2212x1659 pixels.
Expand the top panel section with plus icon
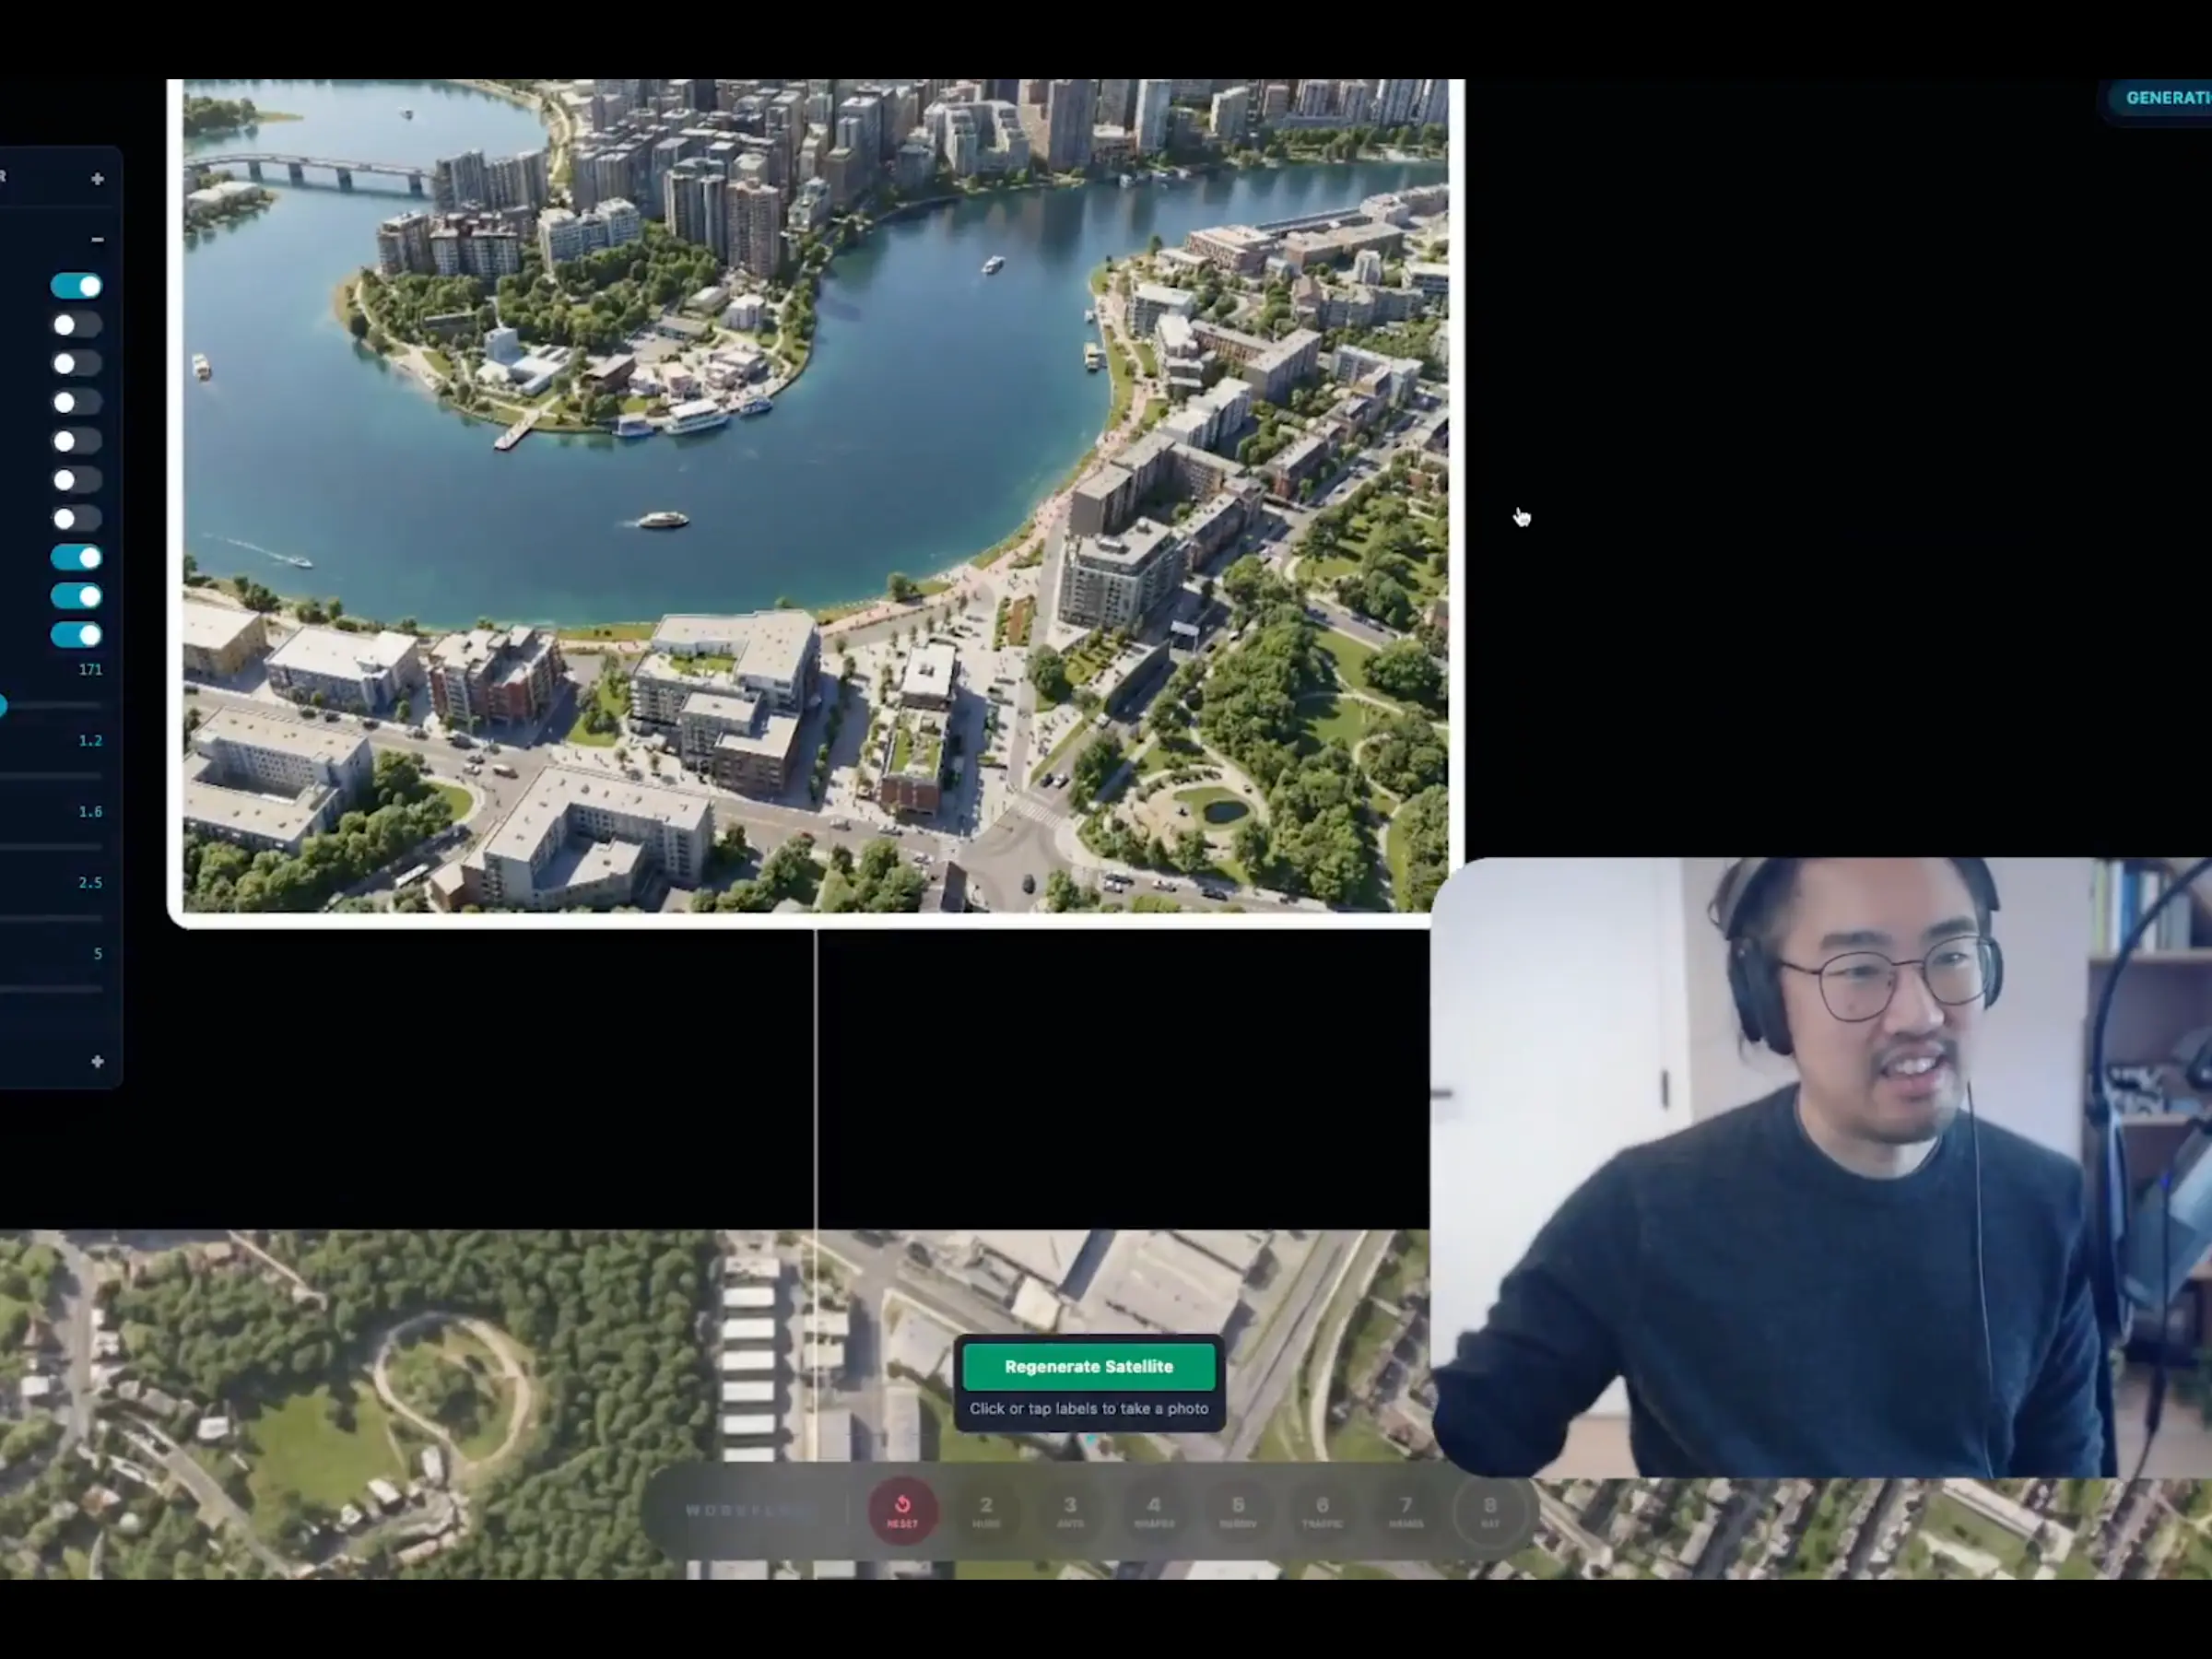coord(97,179)
